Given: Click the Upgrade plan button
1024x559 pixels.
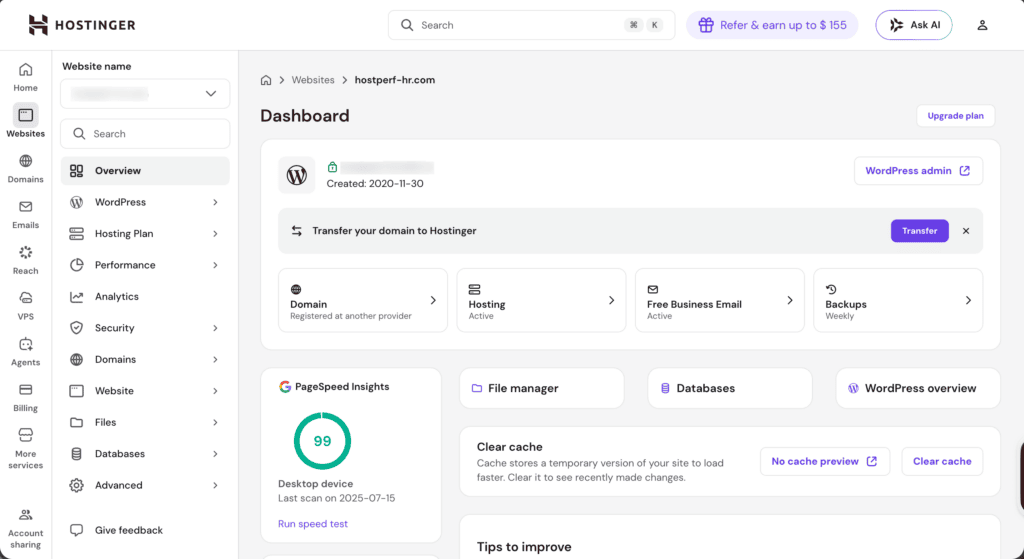Looking at the screenshot, I should click(x=955, y=116).
